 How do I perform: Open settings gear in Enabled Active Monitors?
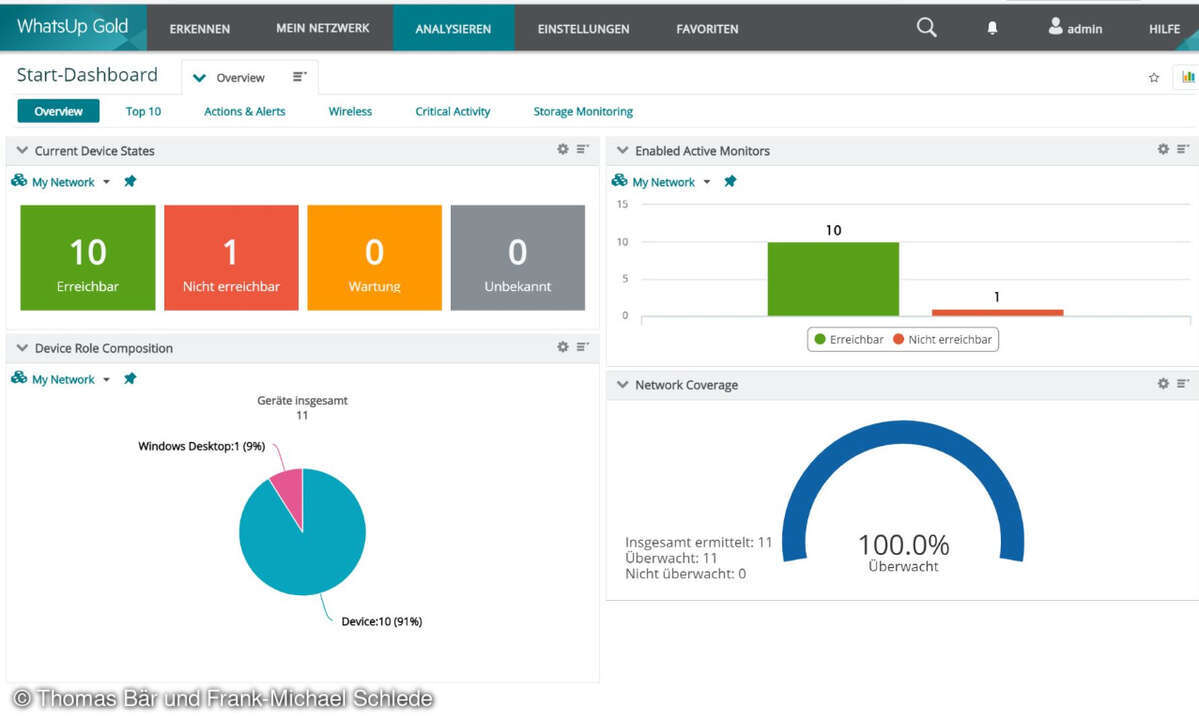pyautogui.click(x=1163, y=149)
